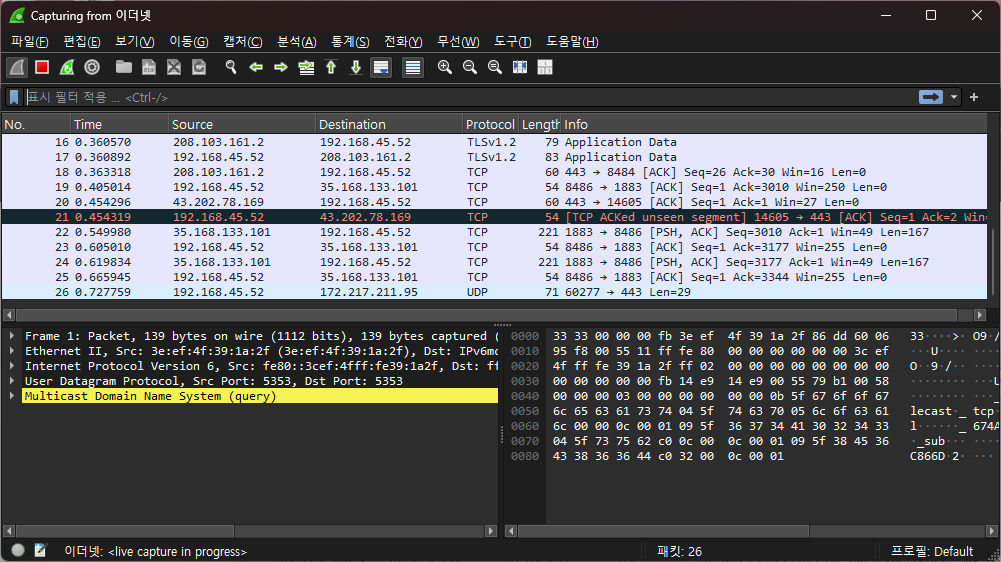1001x562 pixels.
Task: Click the 프로필: Default status entry
Action: (x=932, y=551)
